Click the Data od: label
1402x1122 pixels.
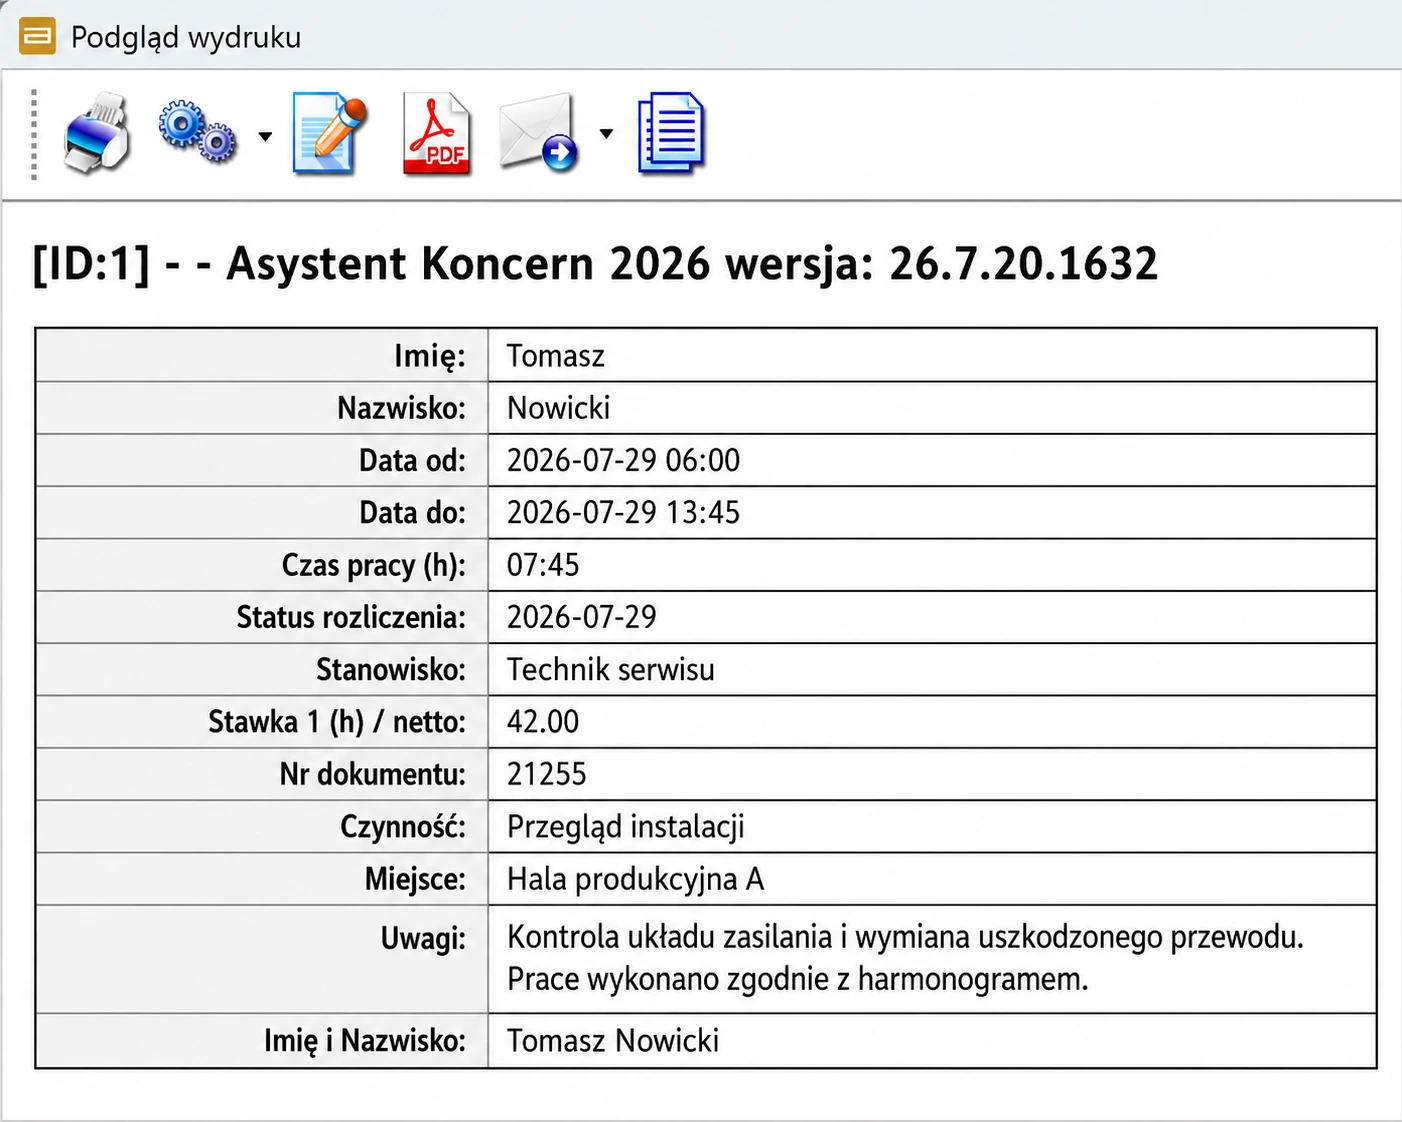click(x=413, y=460)
